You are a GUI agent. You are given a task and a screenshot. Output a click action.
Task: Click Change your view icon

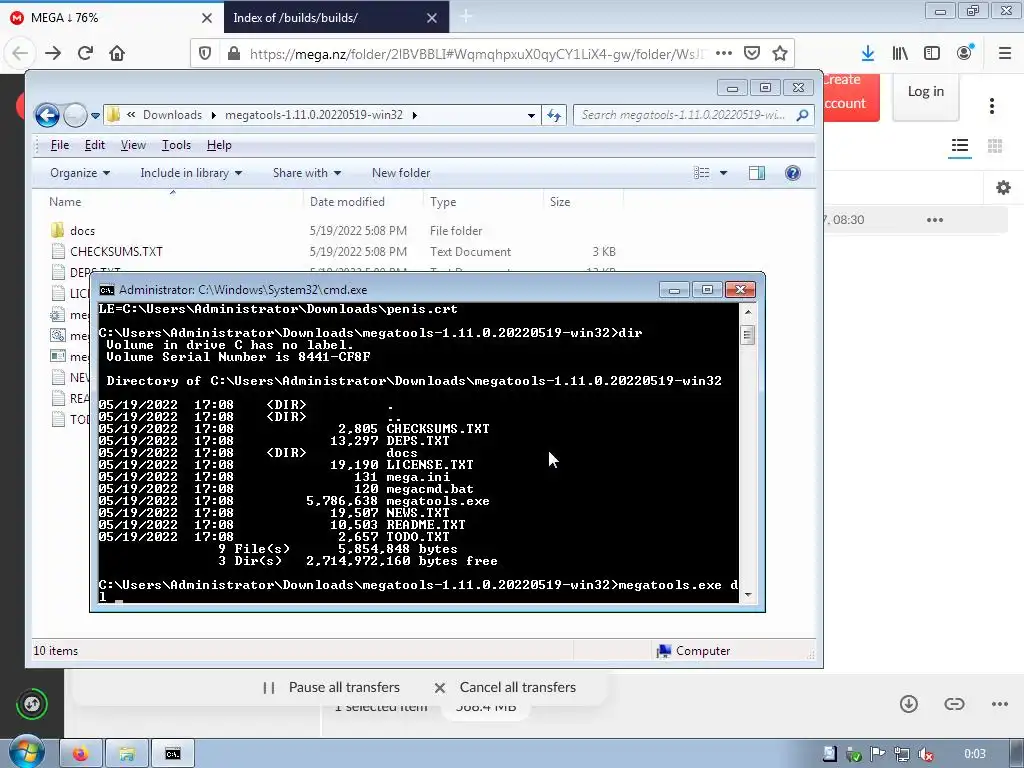coord(702,173)
